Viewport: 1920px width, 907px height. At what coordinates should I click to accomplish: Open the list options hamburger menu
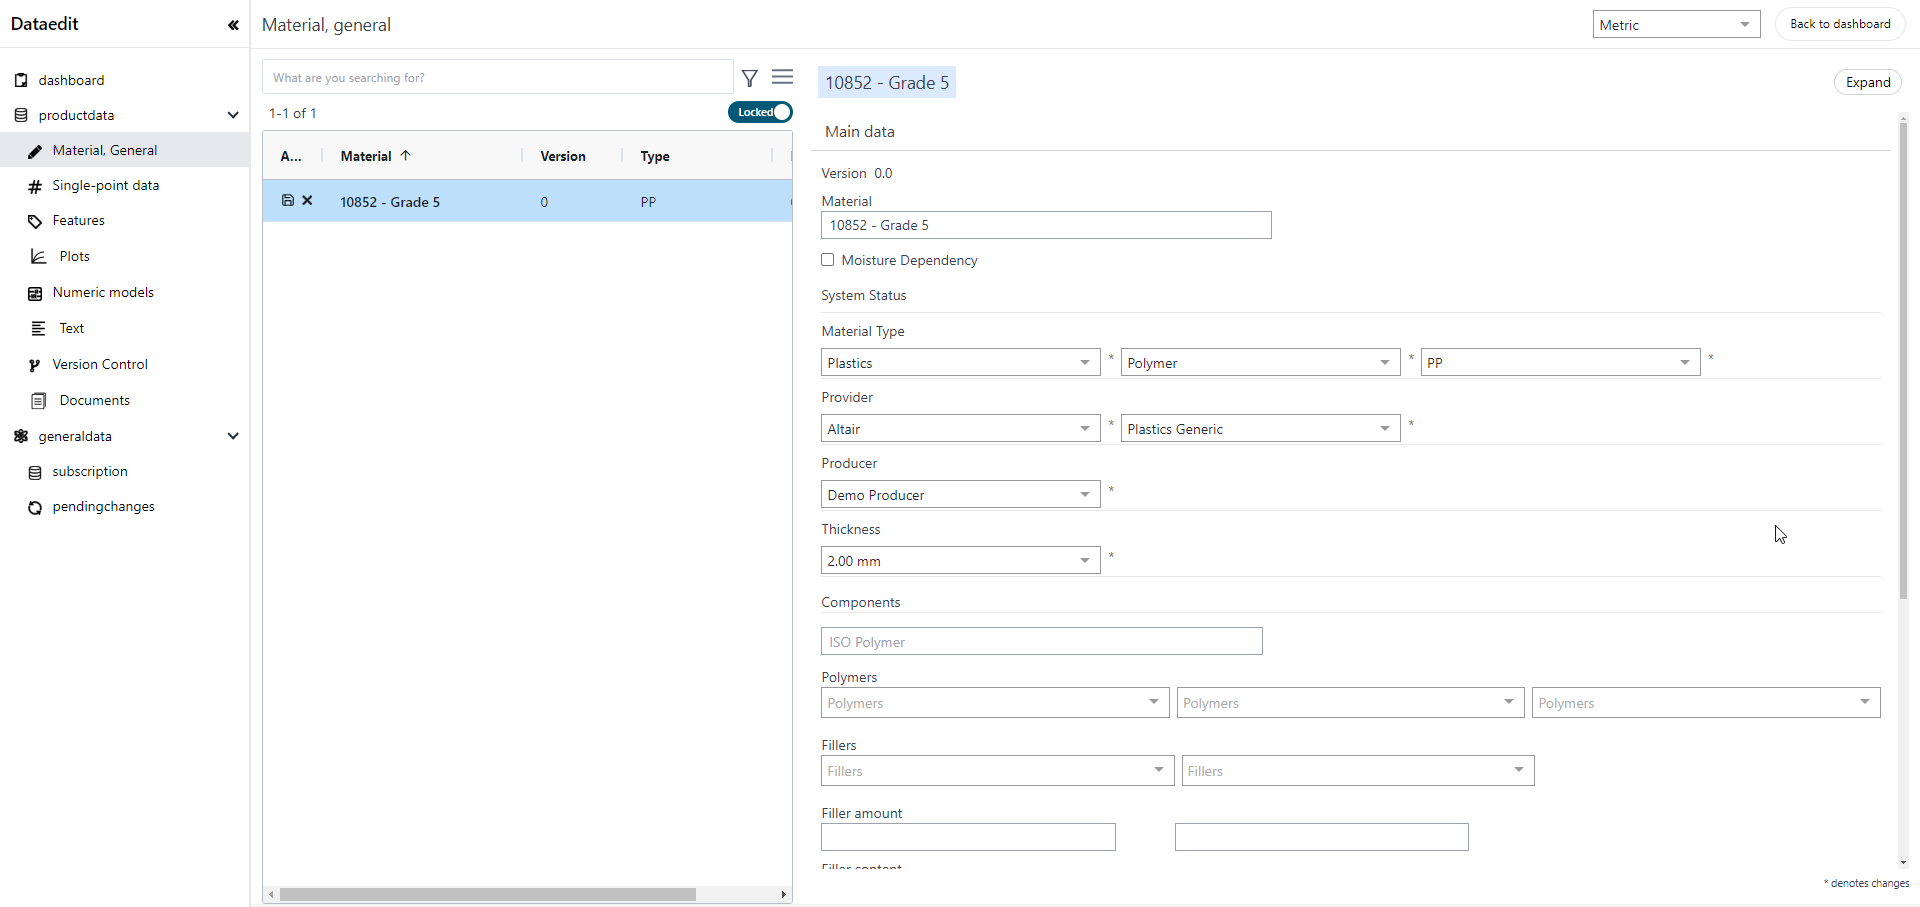coord(782,77)
